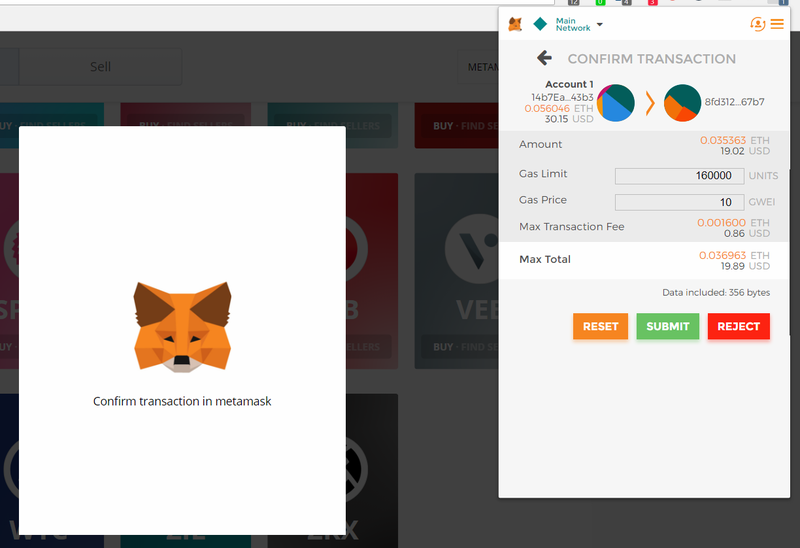Click the orange chevron between the two accounts
Viewport: 800px width, 548px height.
point(650,104)
